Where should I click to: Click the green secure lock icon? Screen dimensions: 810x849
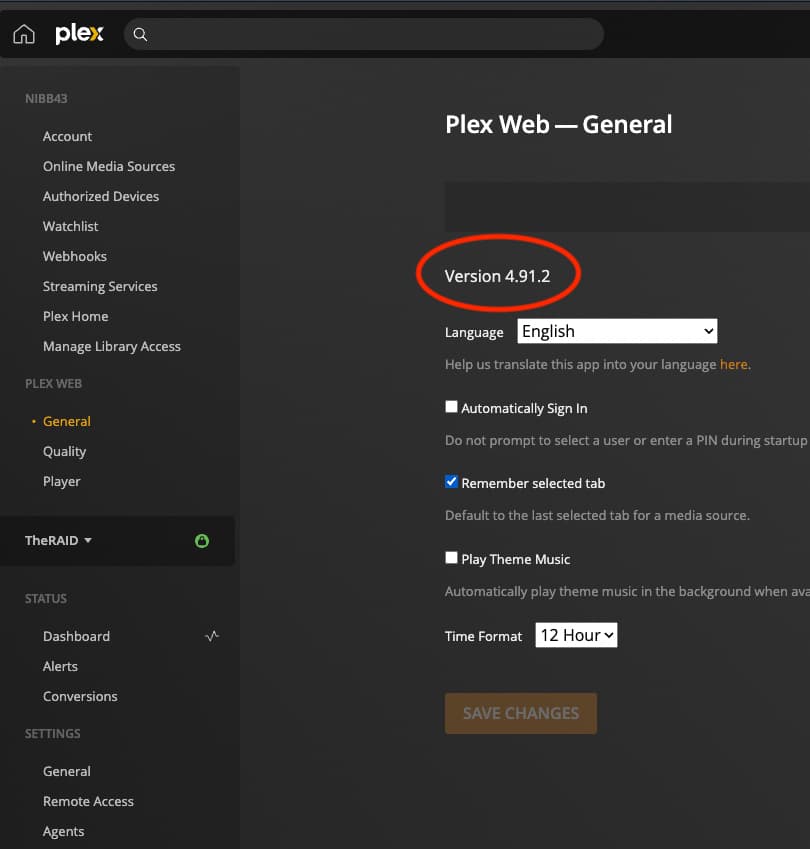[x=202, y=540]
